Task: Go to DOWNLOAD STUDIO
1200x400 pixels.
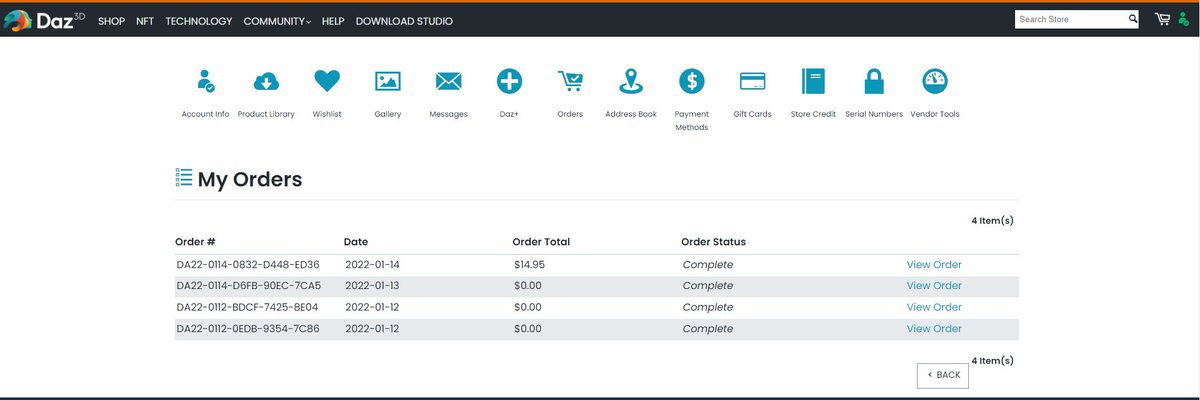Action: pyautogui.click(x=404, y=21)
